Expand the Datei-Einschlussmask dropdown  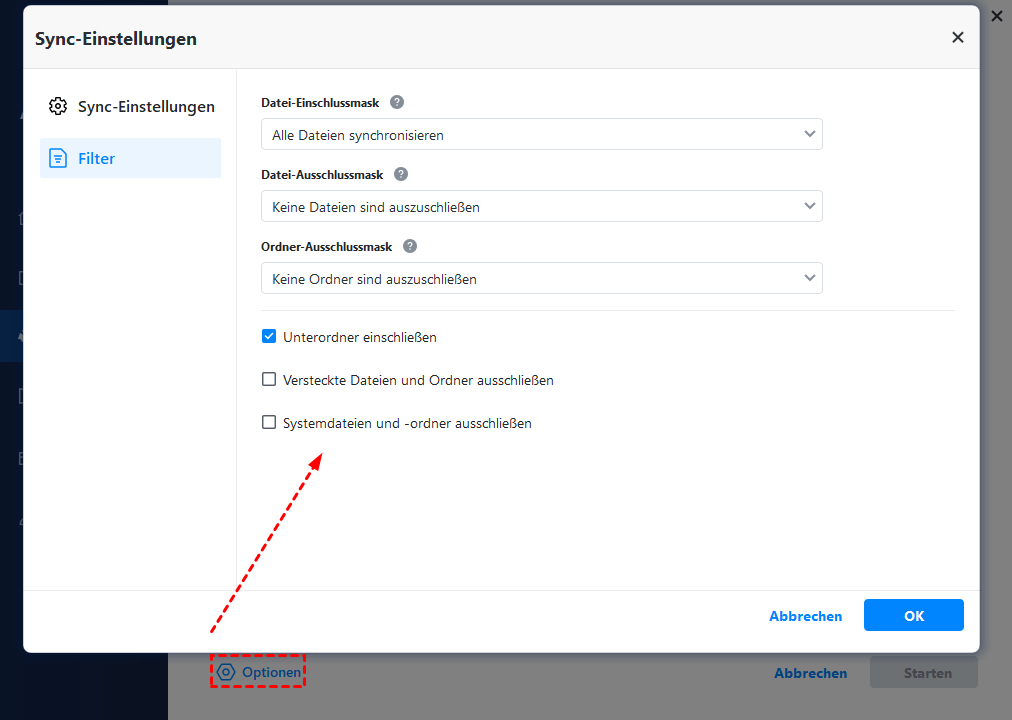pyautogui.click(x=541, y=135)
